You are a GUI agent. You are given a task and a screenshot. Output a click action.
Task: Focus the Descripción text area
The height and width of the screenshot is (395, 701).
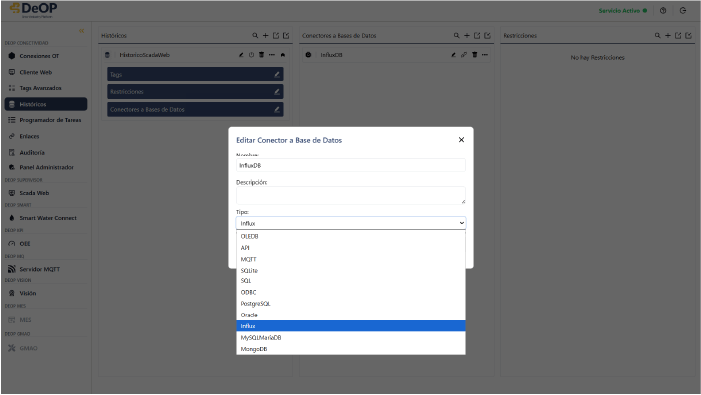(350, 195)
